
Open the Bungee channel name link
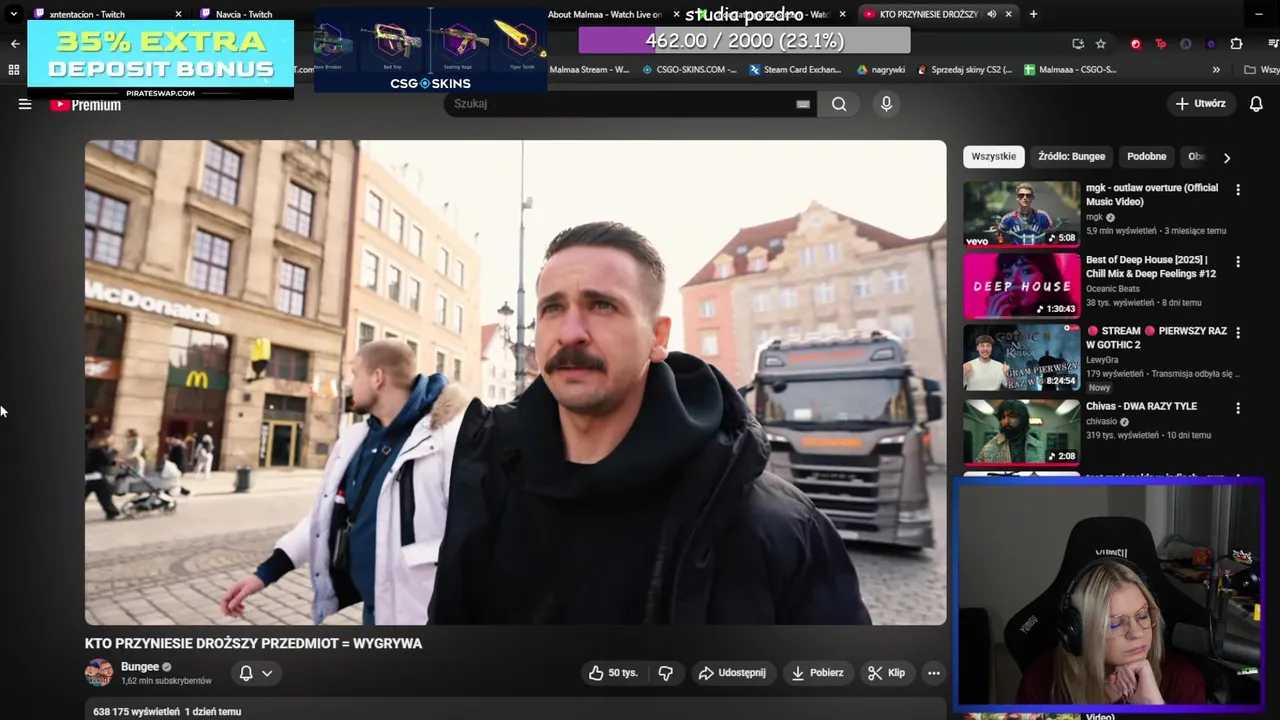[x=140, y=667]
